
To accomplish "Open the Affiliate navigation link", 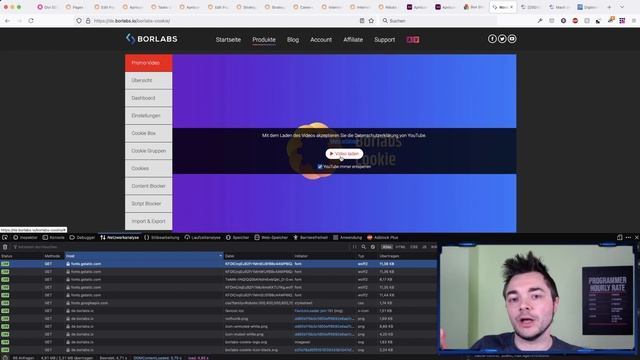I will (353, 40).
